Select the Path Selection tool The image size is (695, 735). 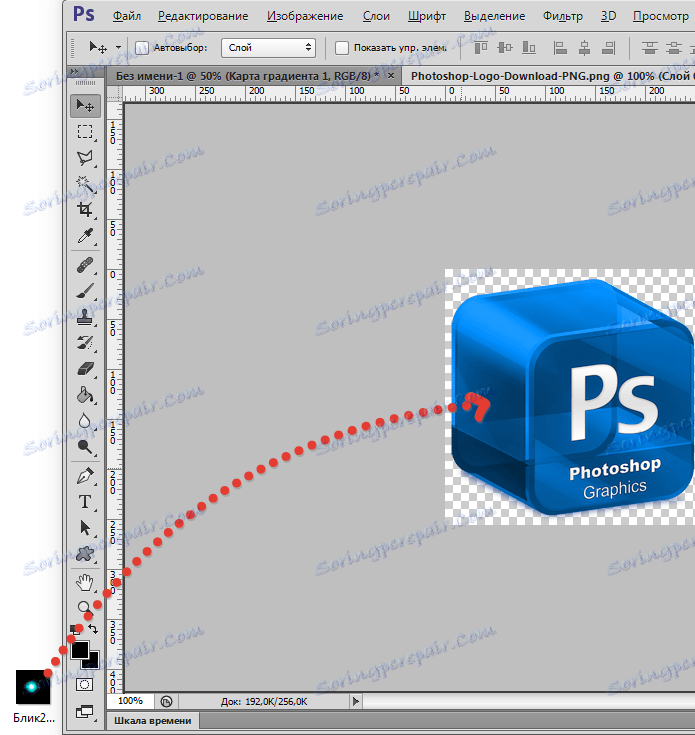click(x=85, y=528)
